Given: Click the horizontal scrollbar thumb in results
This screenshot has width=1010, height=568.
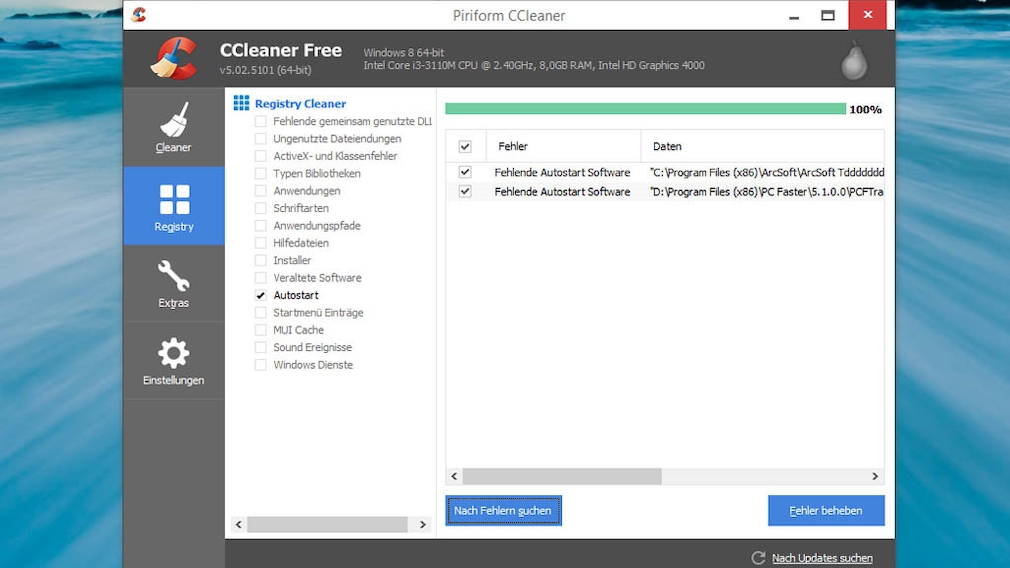Looking at the screenshot, I should coord(561,477).
